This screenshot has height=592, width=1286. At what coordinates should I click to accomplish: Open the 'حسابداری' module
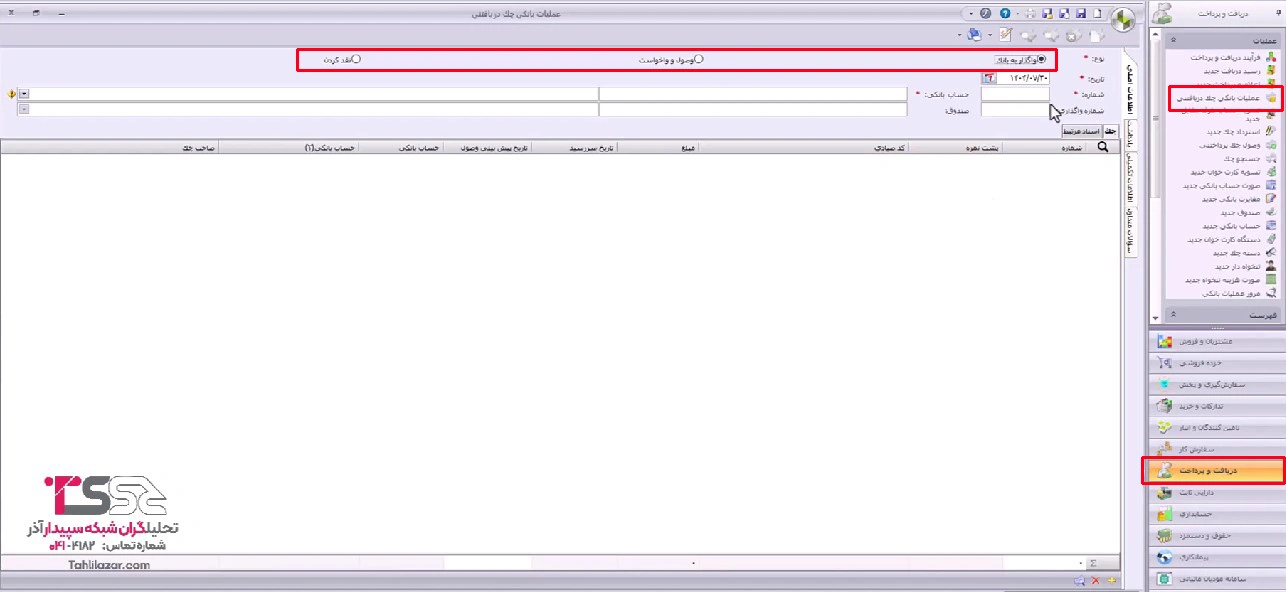[x=1217, y=514]
